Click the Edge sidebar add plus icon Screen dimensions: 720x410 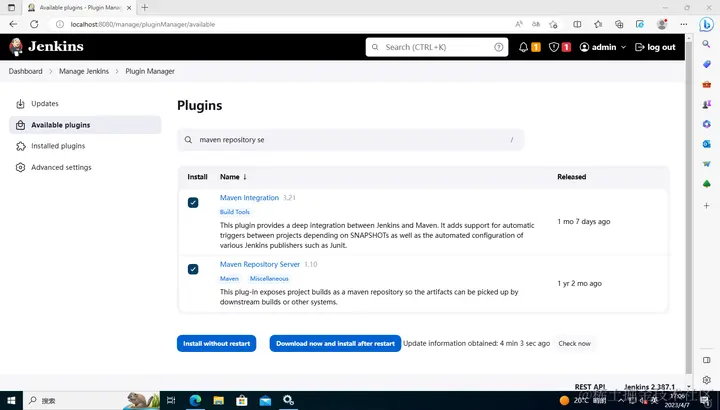coord(707,206)
